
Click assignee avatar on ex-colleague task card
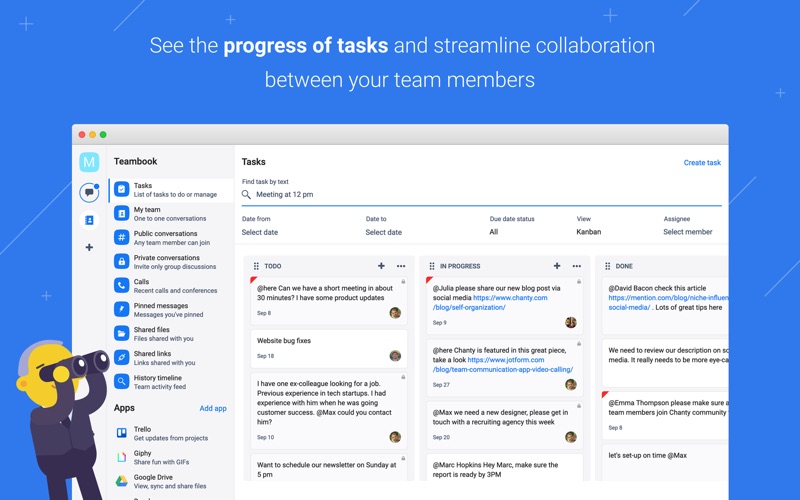tap(395, 437)
